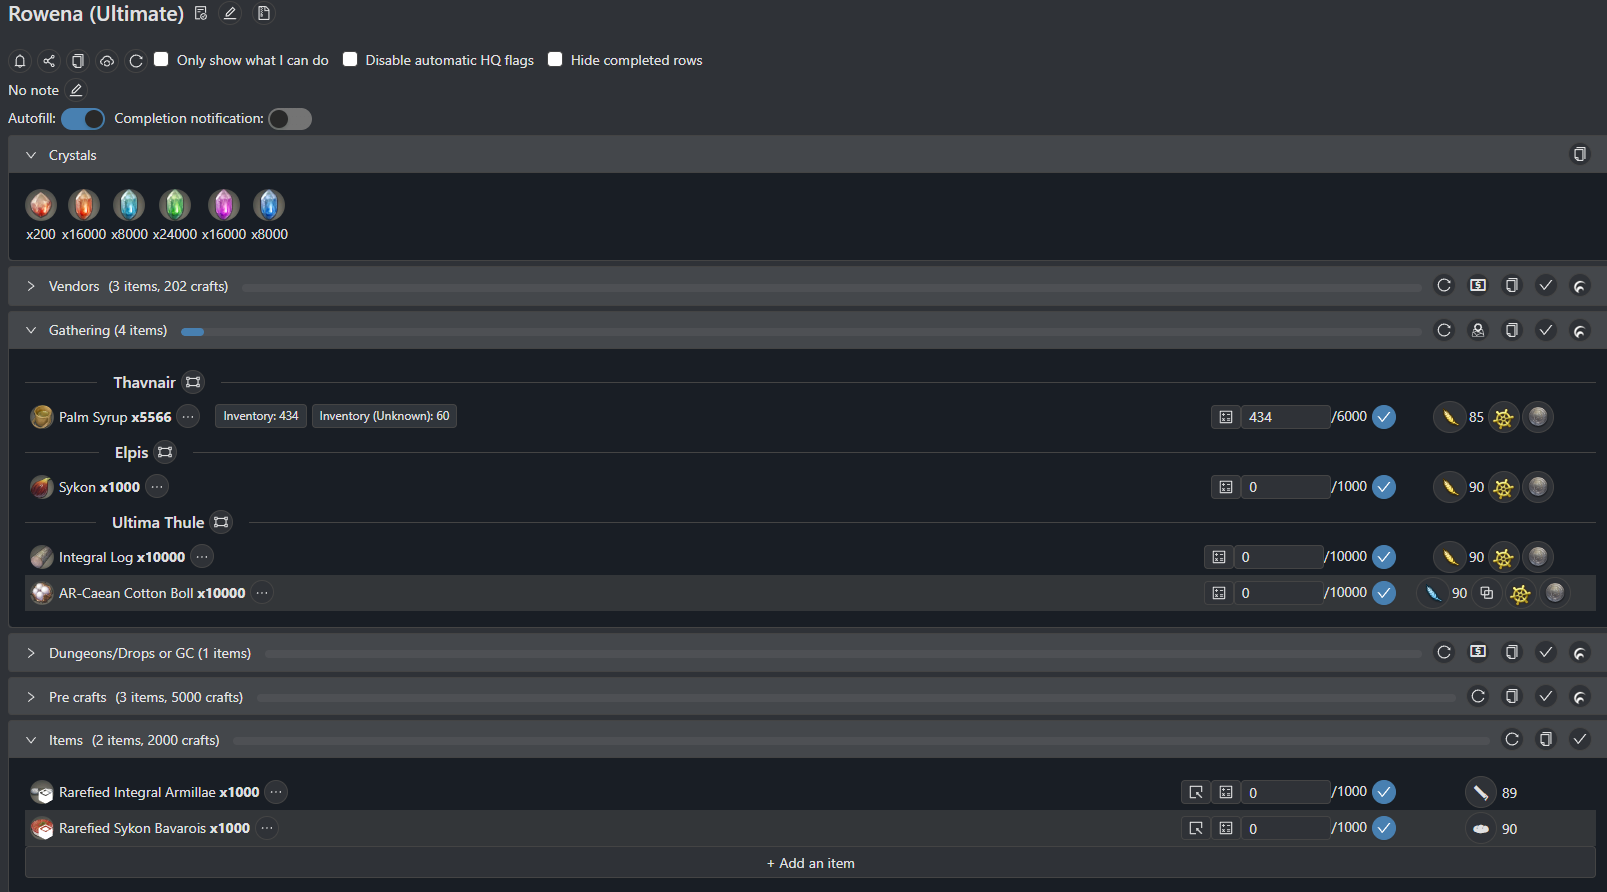Turn on Completion notification switch
Screen dimensions: 1607x892
290,119
